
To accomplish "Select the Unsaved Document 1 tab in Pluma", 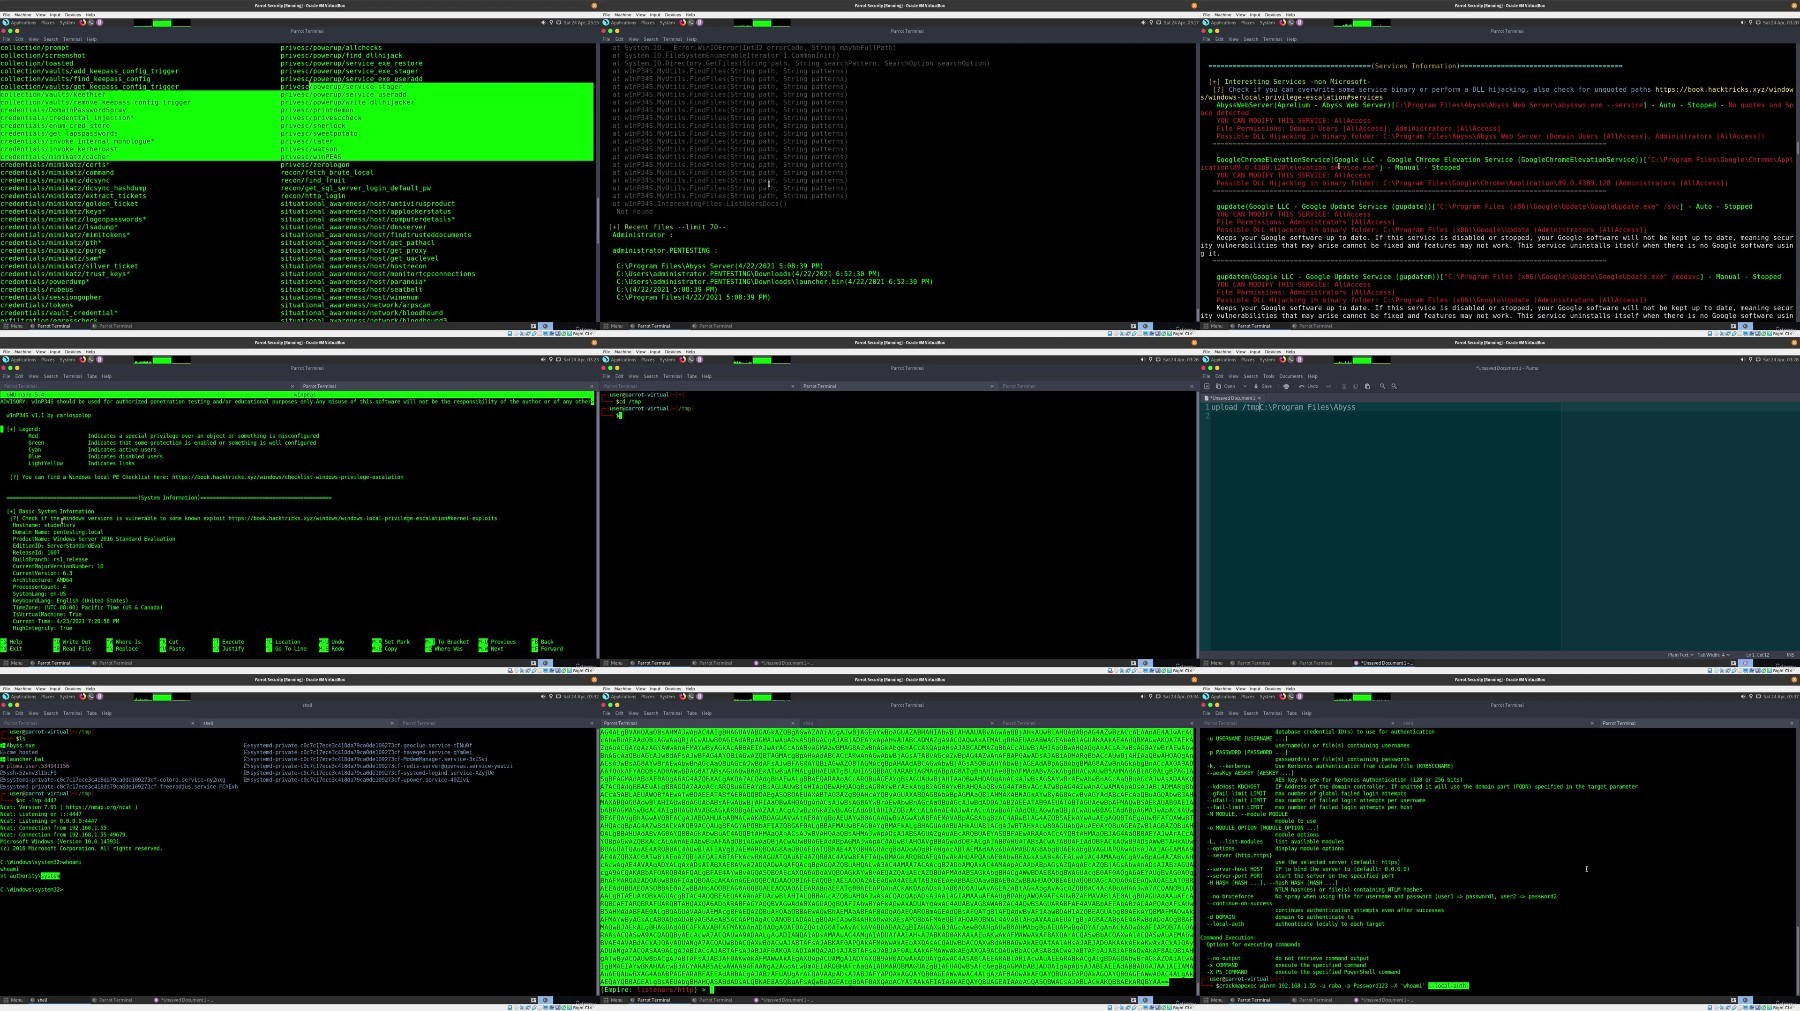I will (1232, 398).
